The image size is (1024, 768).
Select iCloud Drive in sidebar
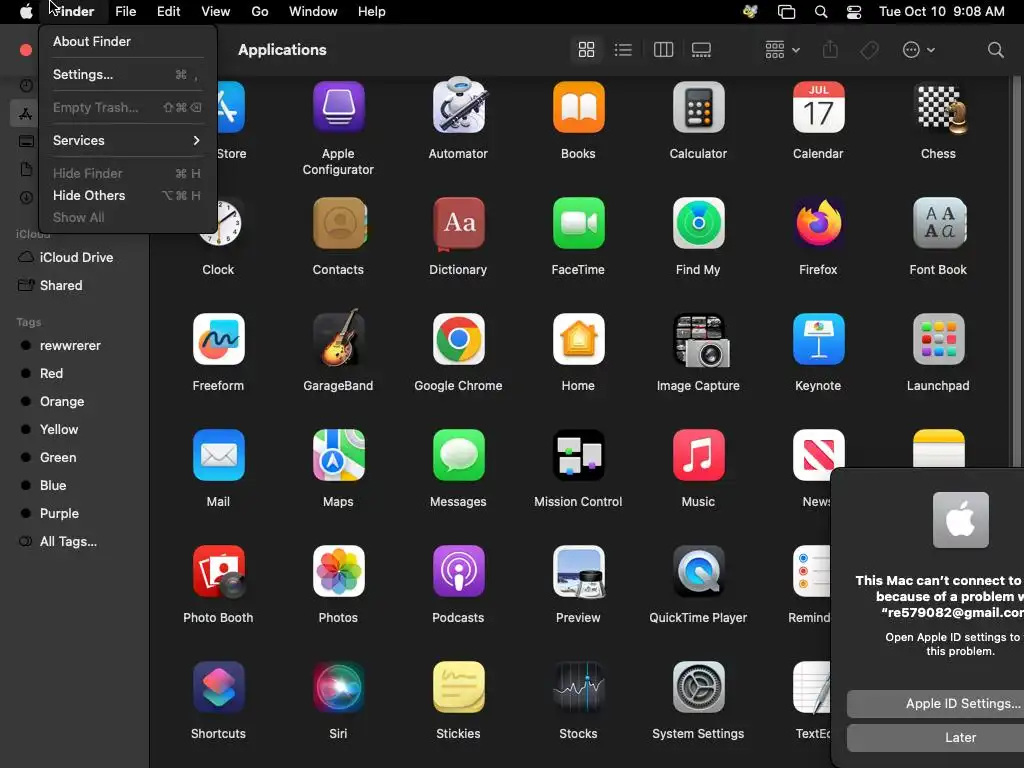click(x=75, y=257)
